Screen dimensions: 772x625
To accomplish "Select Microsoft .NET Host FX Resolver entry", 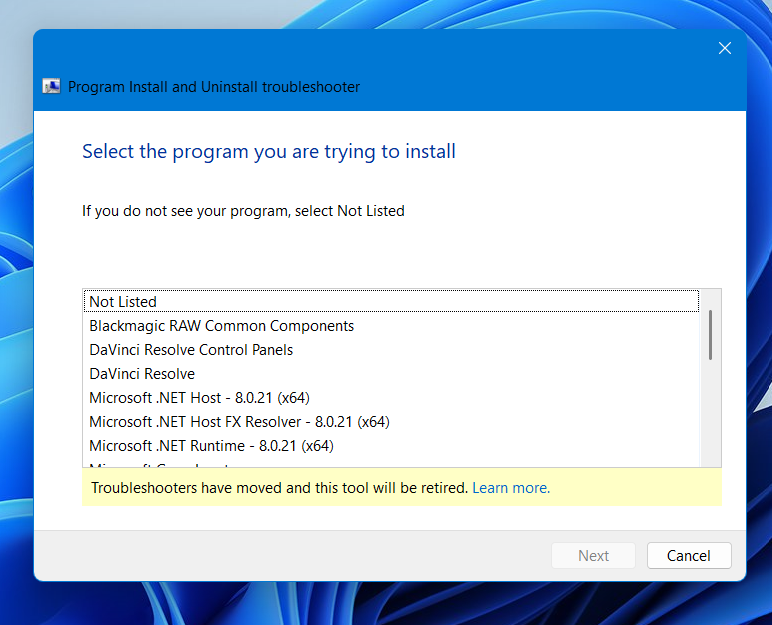I will coord(391,422).
